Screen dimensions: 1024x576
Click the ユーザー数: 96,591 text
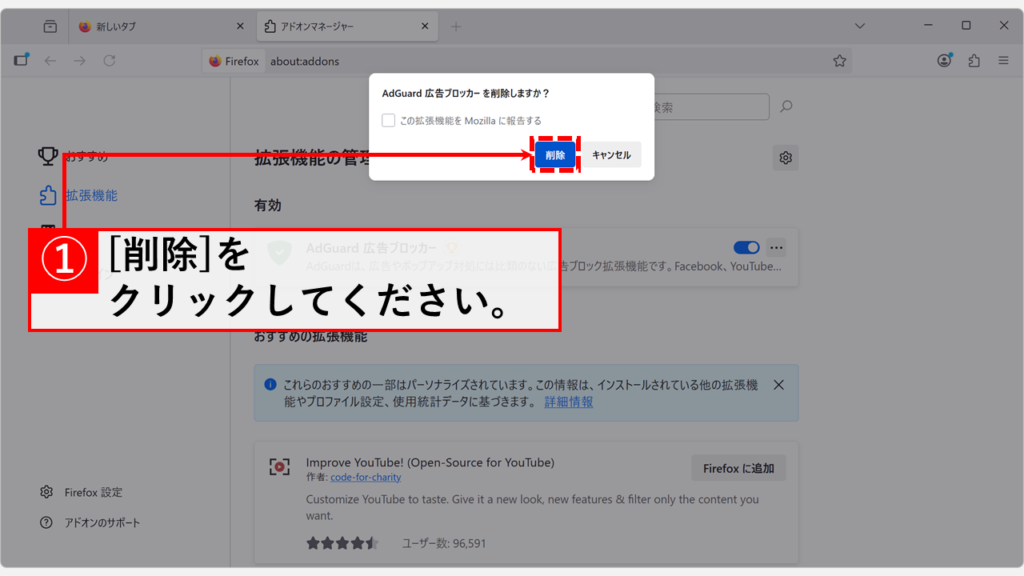[443, 543]
